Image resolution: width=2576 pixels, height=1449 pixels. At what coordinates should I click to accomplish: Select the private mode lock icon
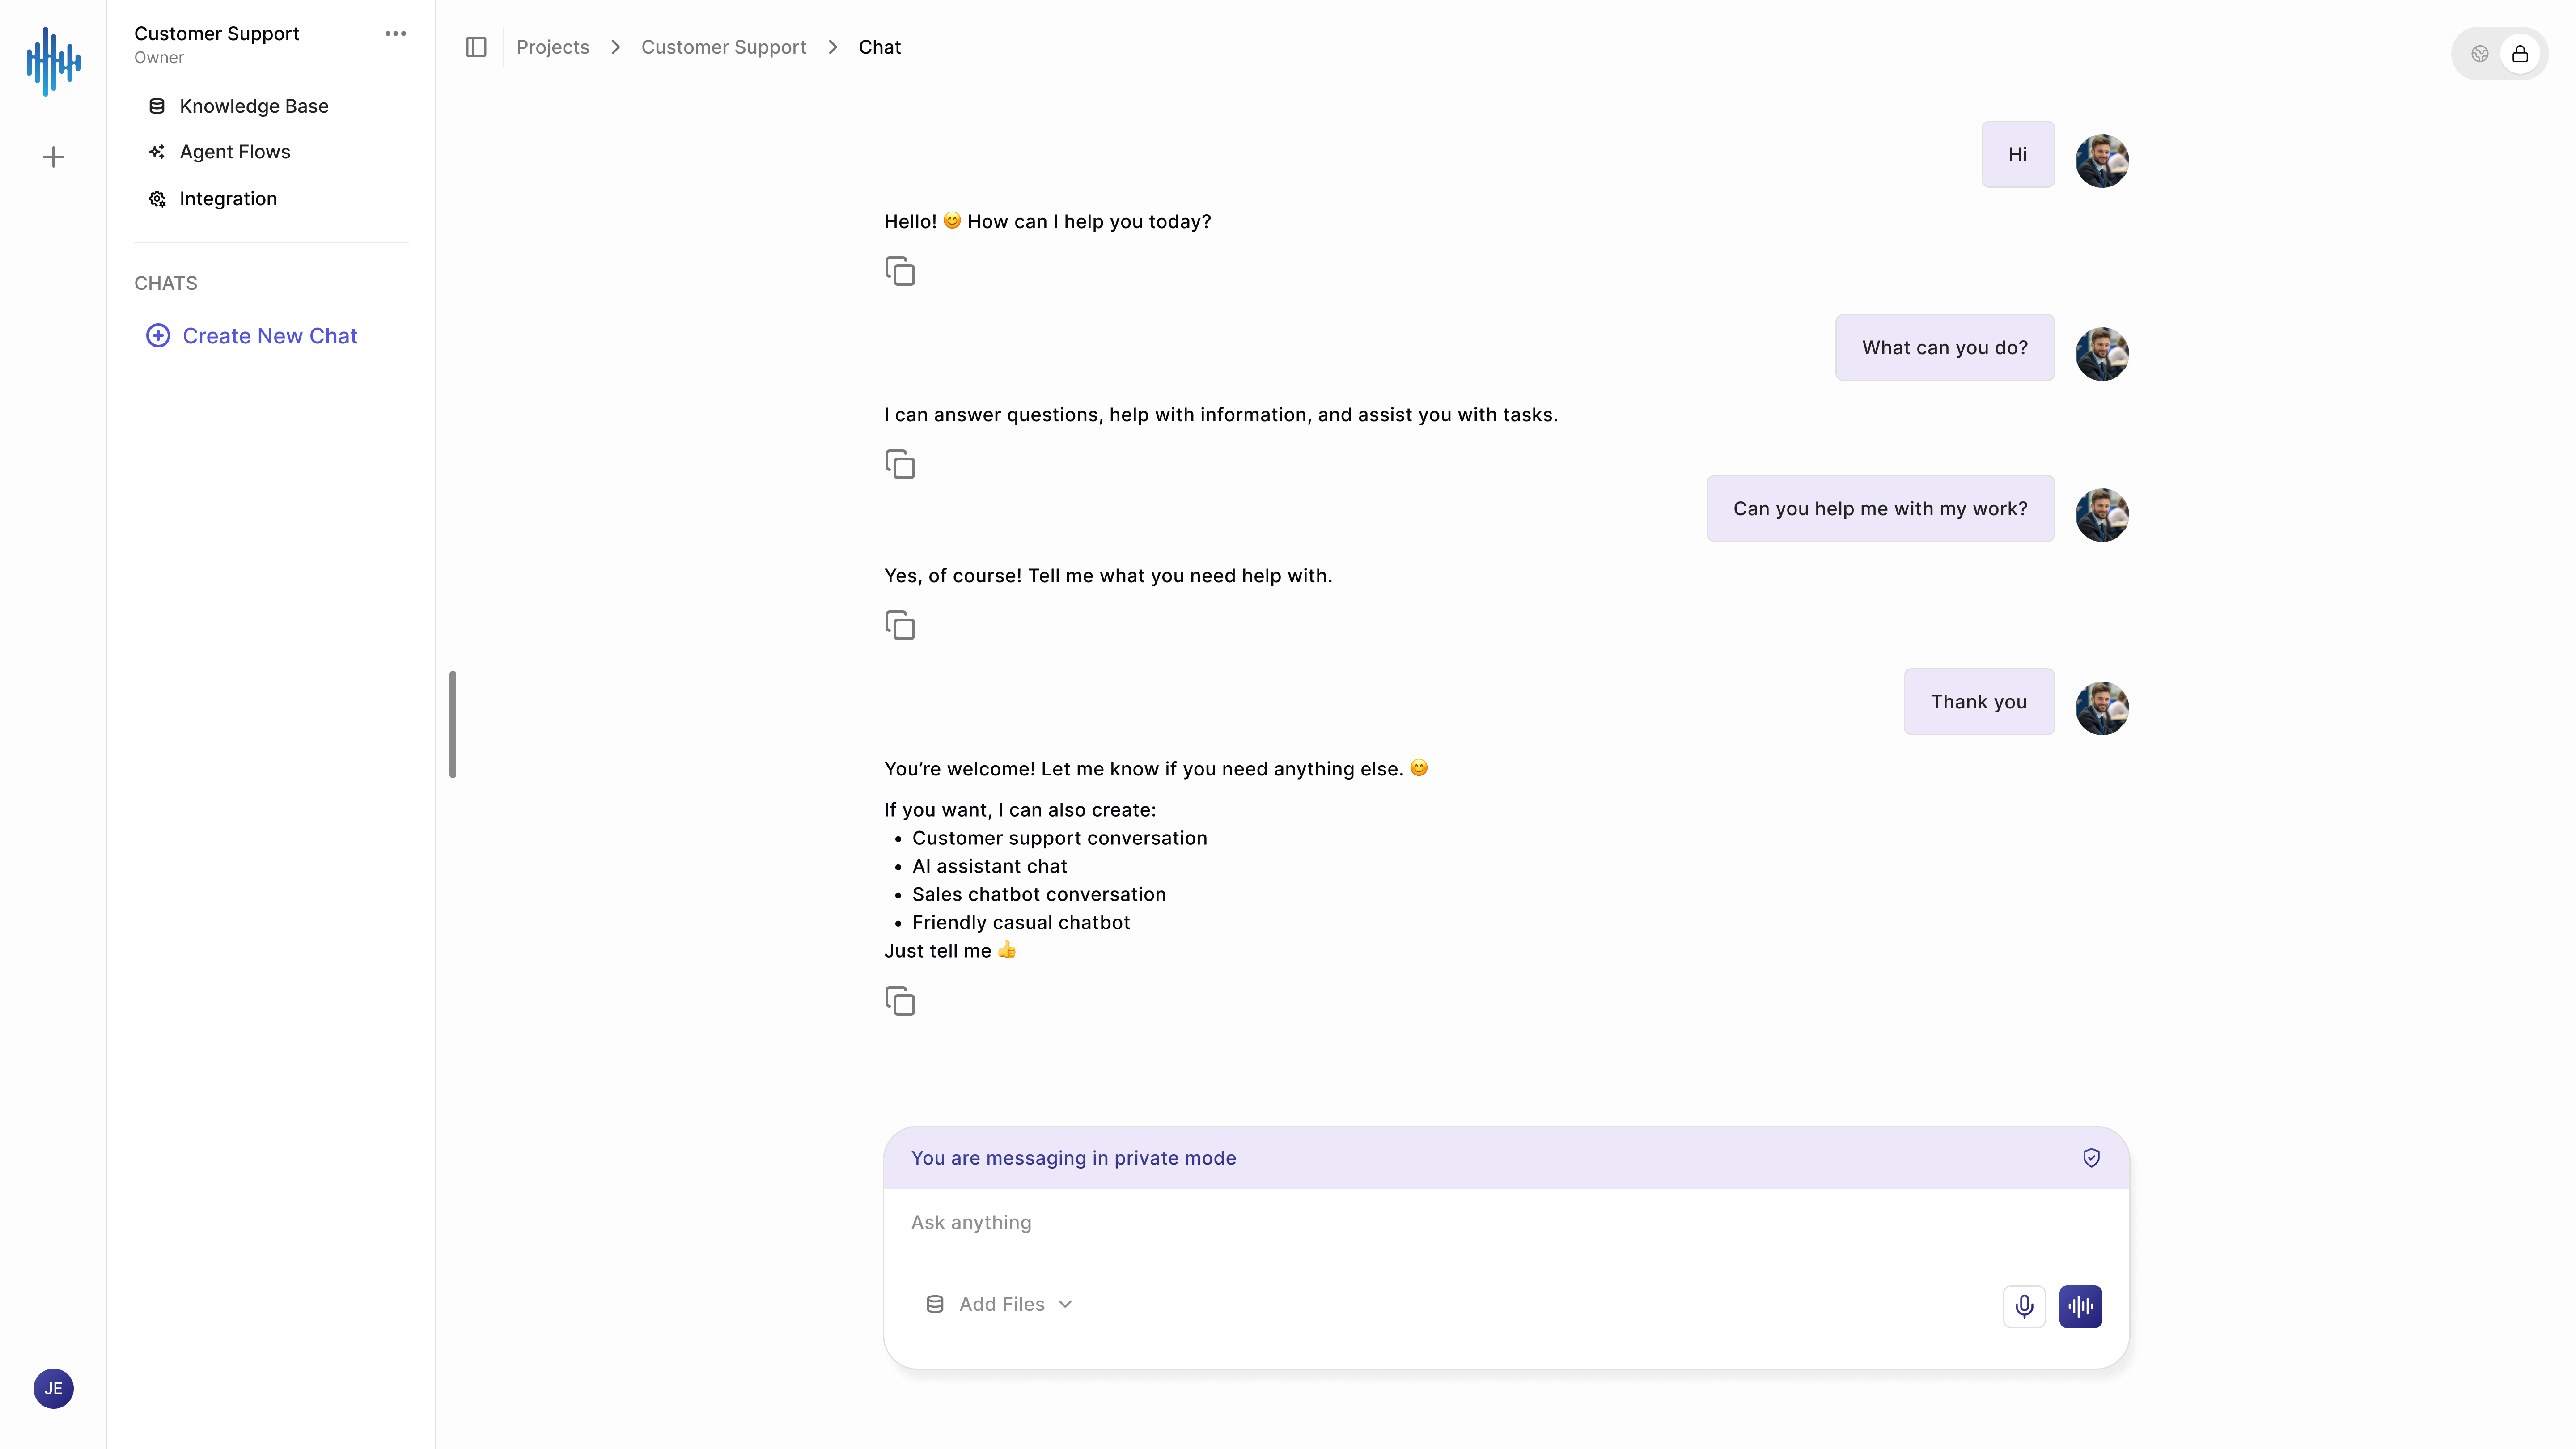pos(2520,54)
